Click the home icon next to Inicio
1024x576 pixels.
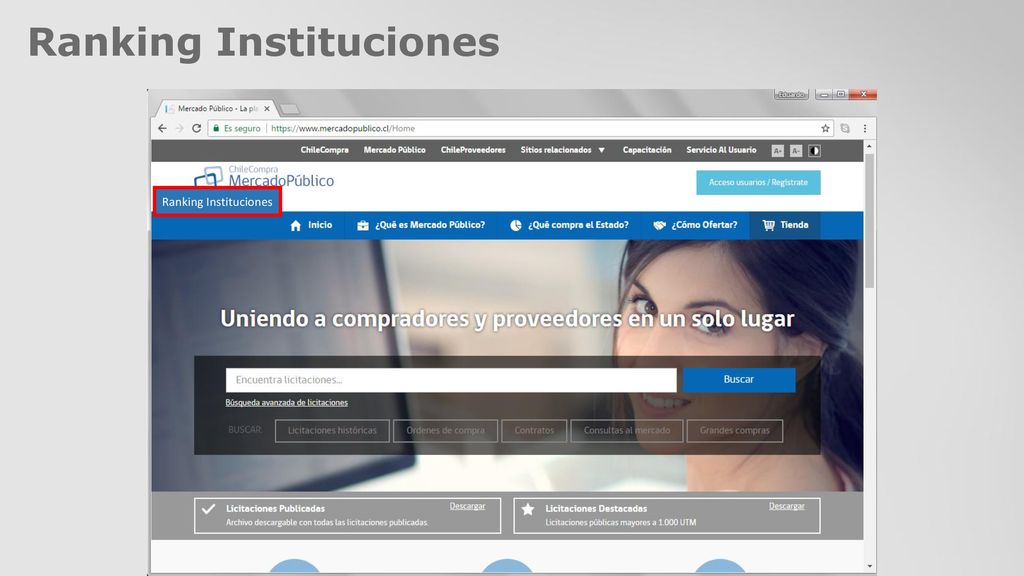pyautogui.click(x=296, y=225)
